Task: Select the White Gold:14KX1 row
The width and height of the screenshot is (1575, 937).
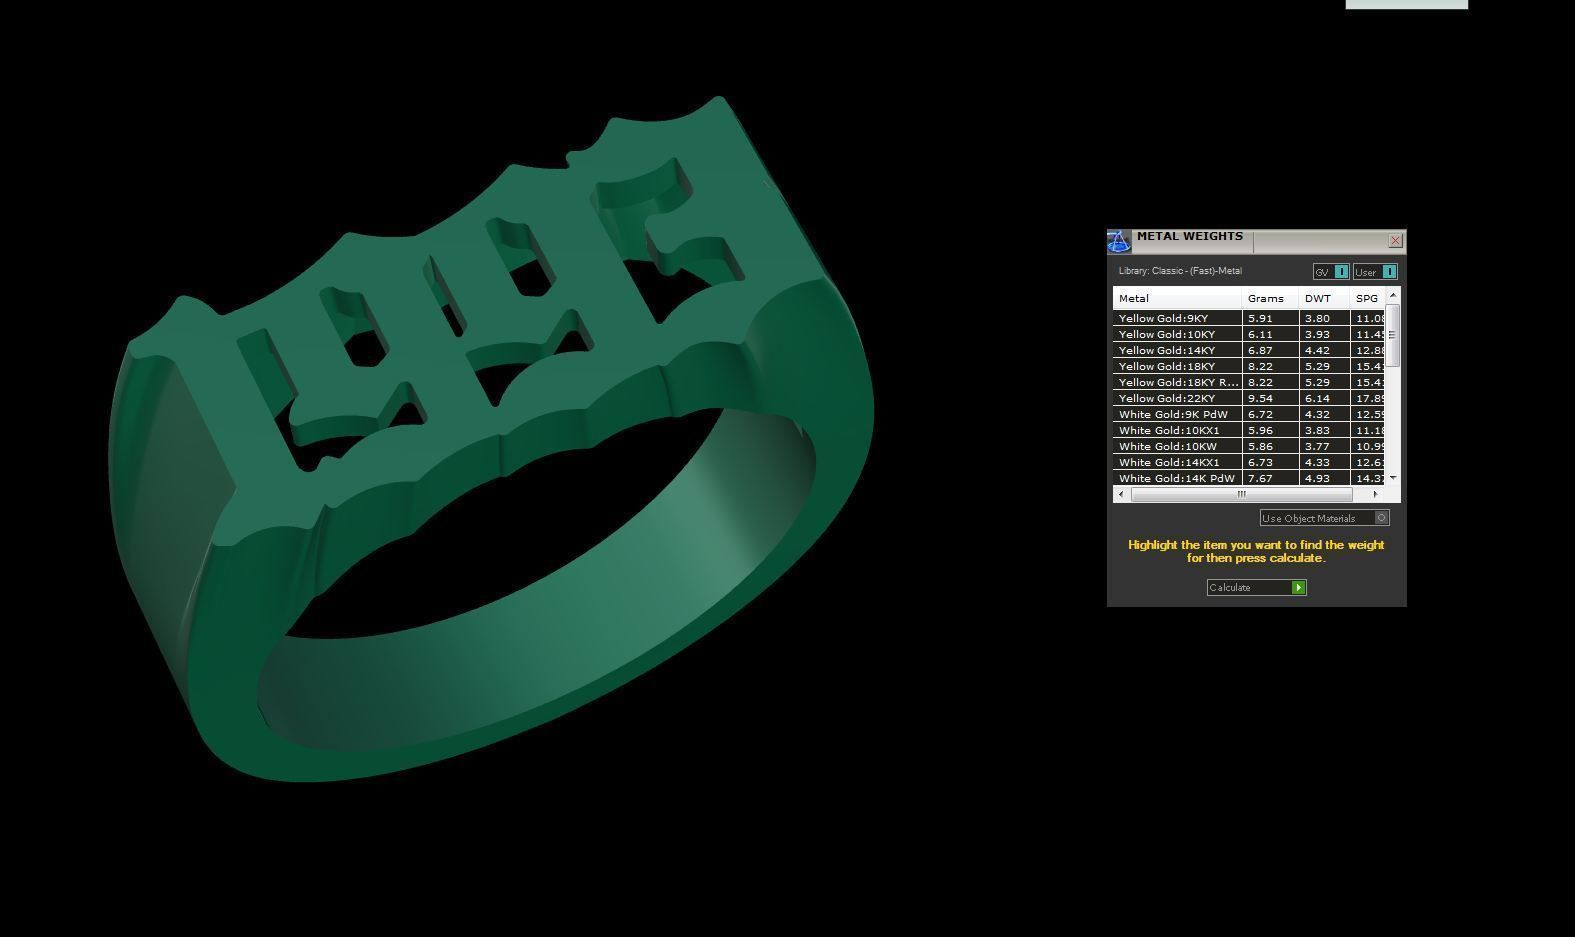Action: (1250, 462)
